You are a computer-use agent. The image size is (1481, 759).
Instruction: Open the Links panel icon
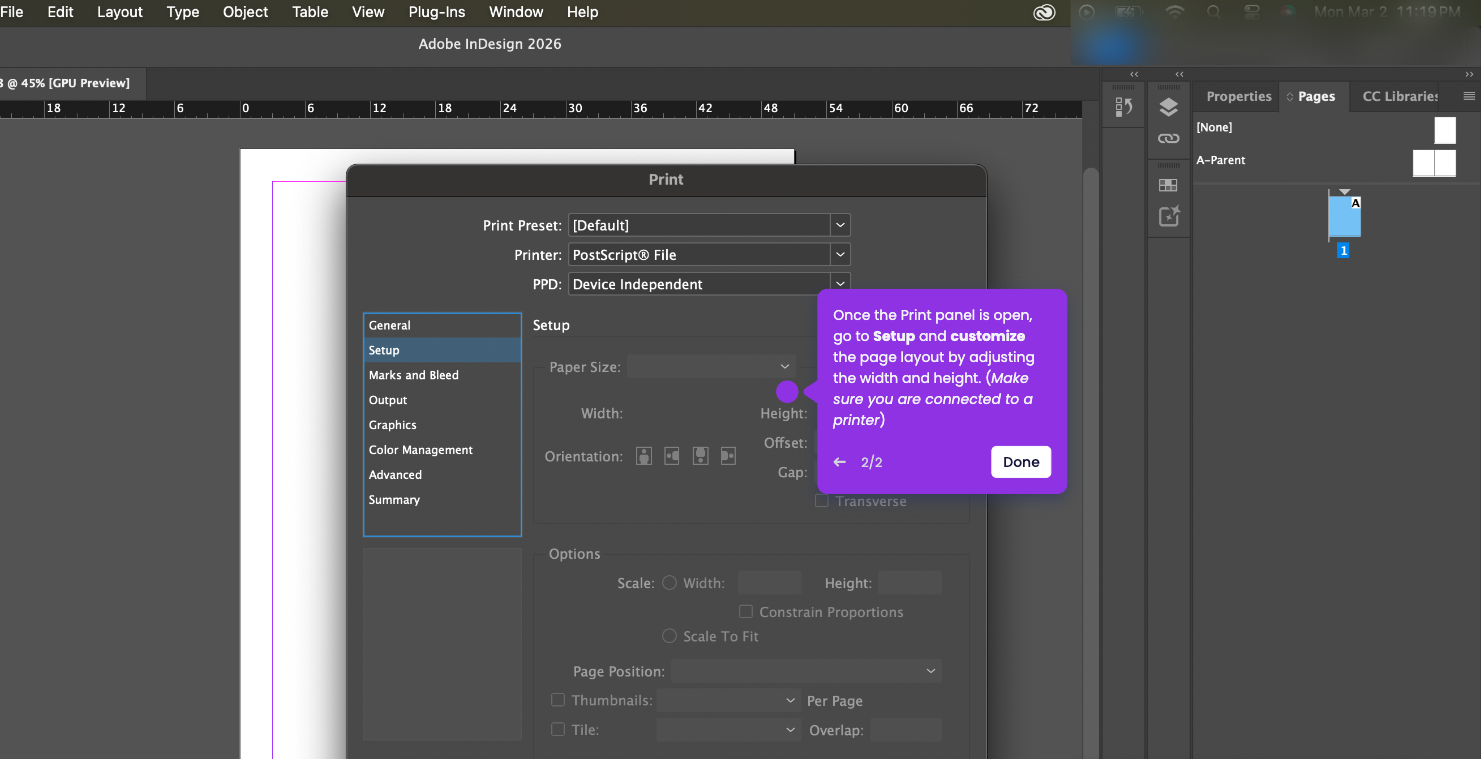tap(1168, 139)
